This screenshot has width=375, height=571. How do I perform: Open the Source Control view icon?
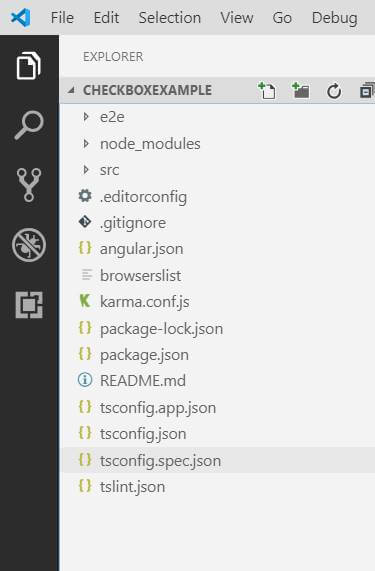tap(29, 185)
